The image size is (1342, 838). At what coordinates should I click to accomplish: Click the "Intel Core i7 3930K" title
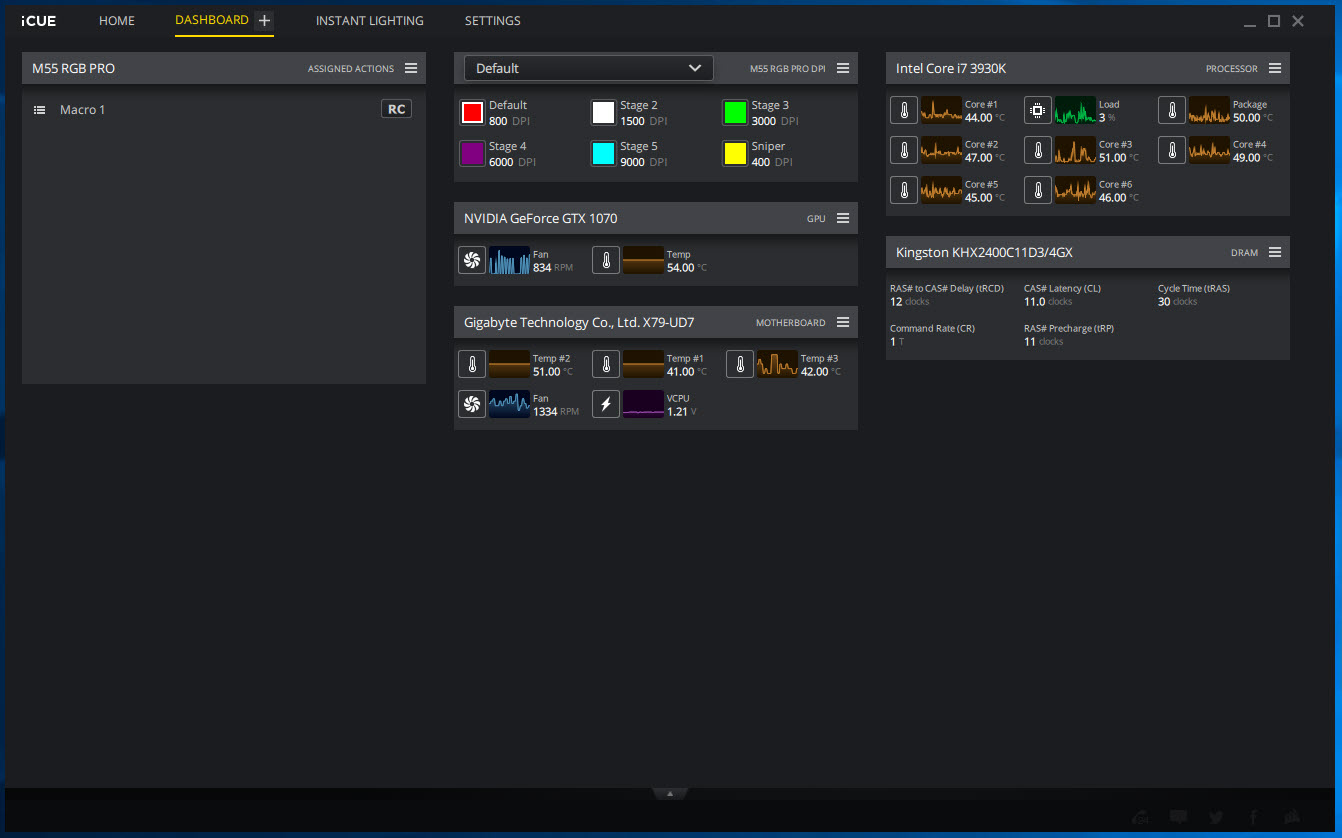pyautogui.click(x=951, y=68)
